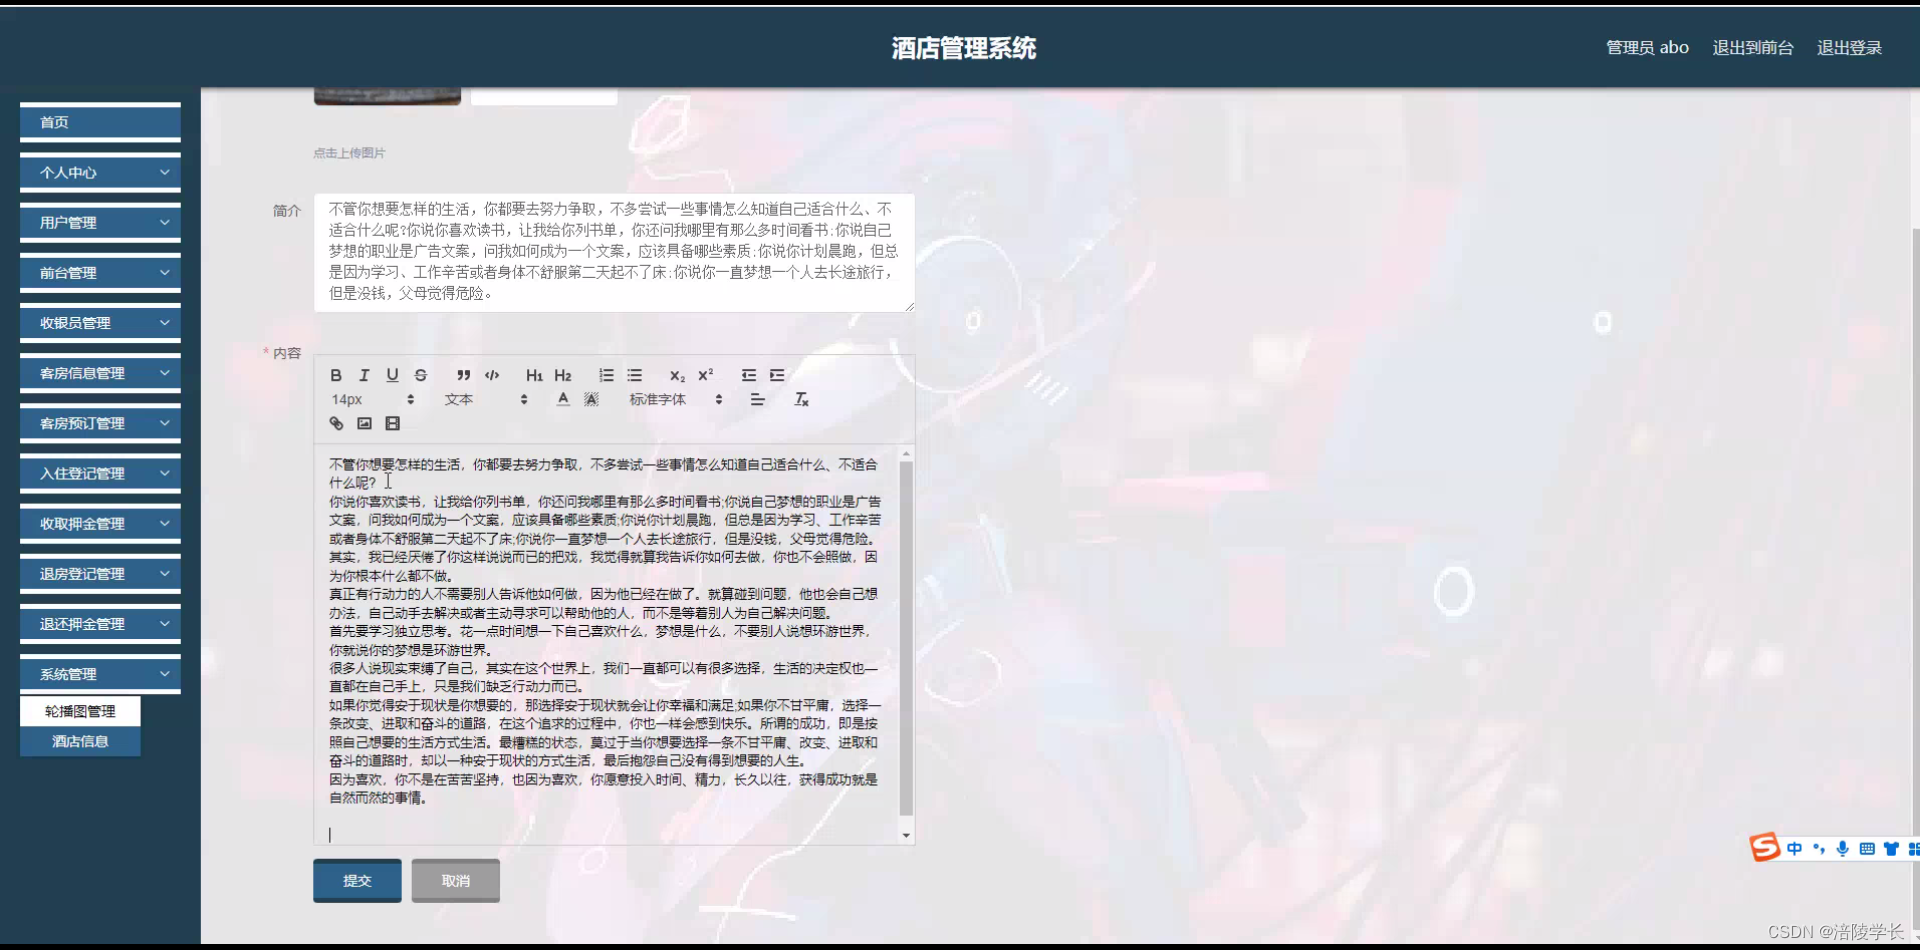The width and height of the screenshot is (1920, 950).
Task: Open the 标准字体 font family dropdown
Action: [658, 399]
